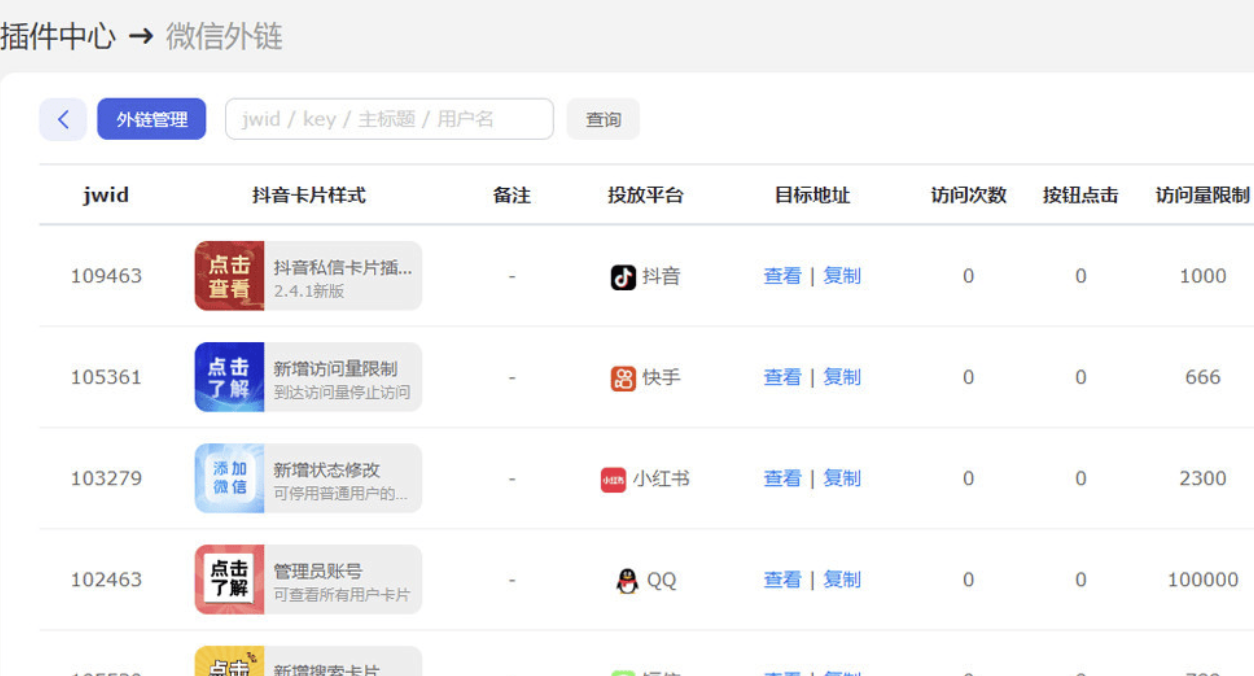The height and width of the screenshot is (676, 1254).
Task: Click the jwid/key search input box
Action: coord(388,118)
